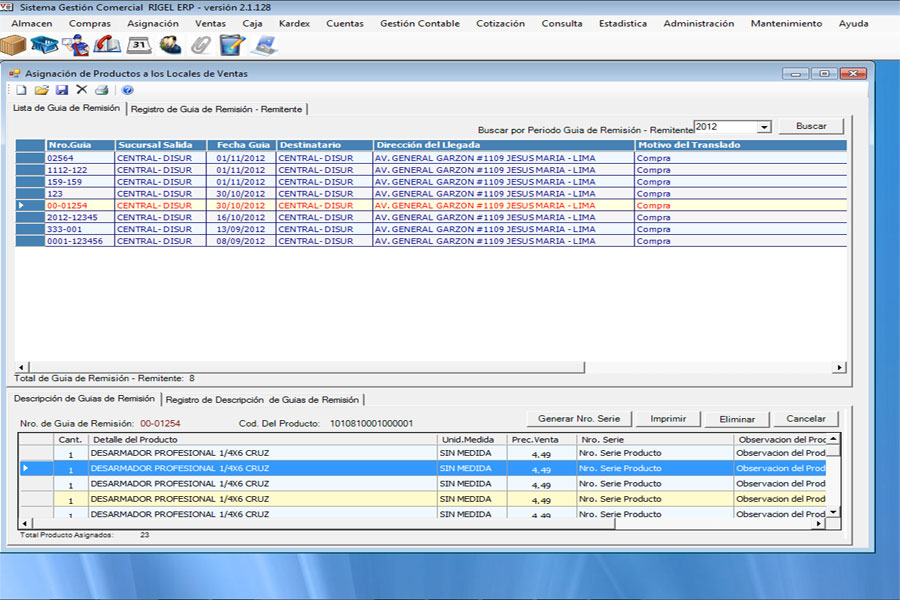Switch to Registro de Descripción de Guias tab

pyautogui.click(x=262, y=400)
